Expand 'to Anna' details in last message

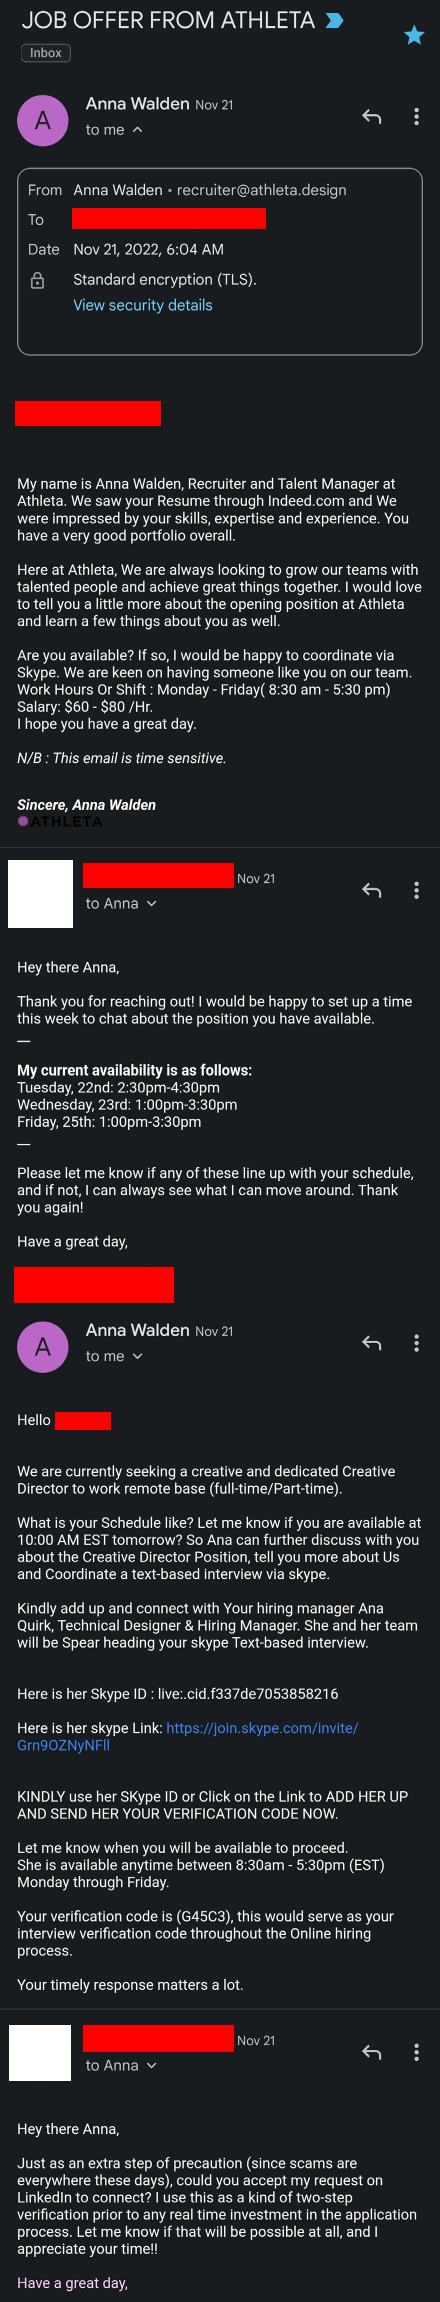tap(152, 2065)
